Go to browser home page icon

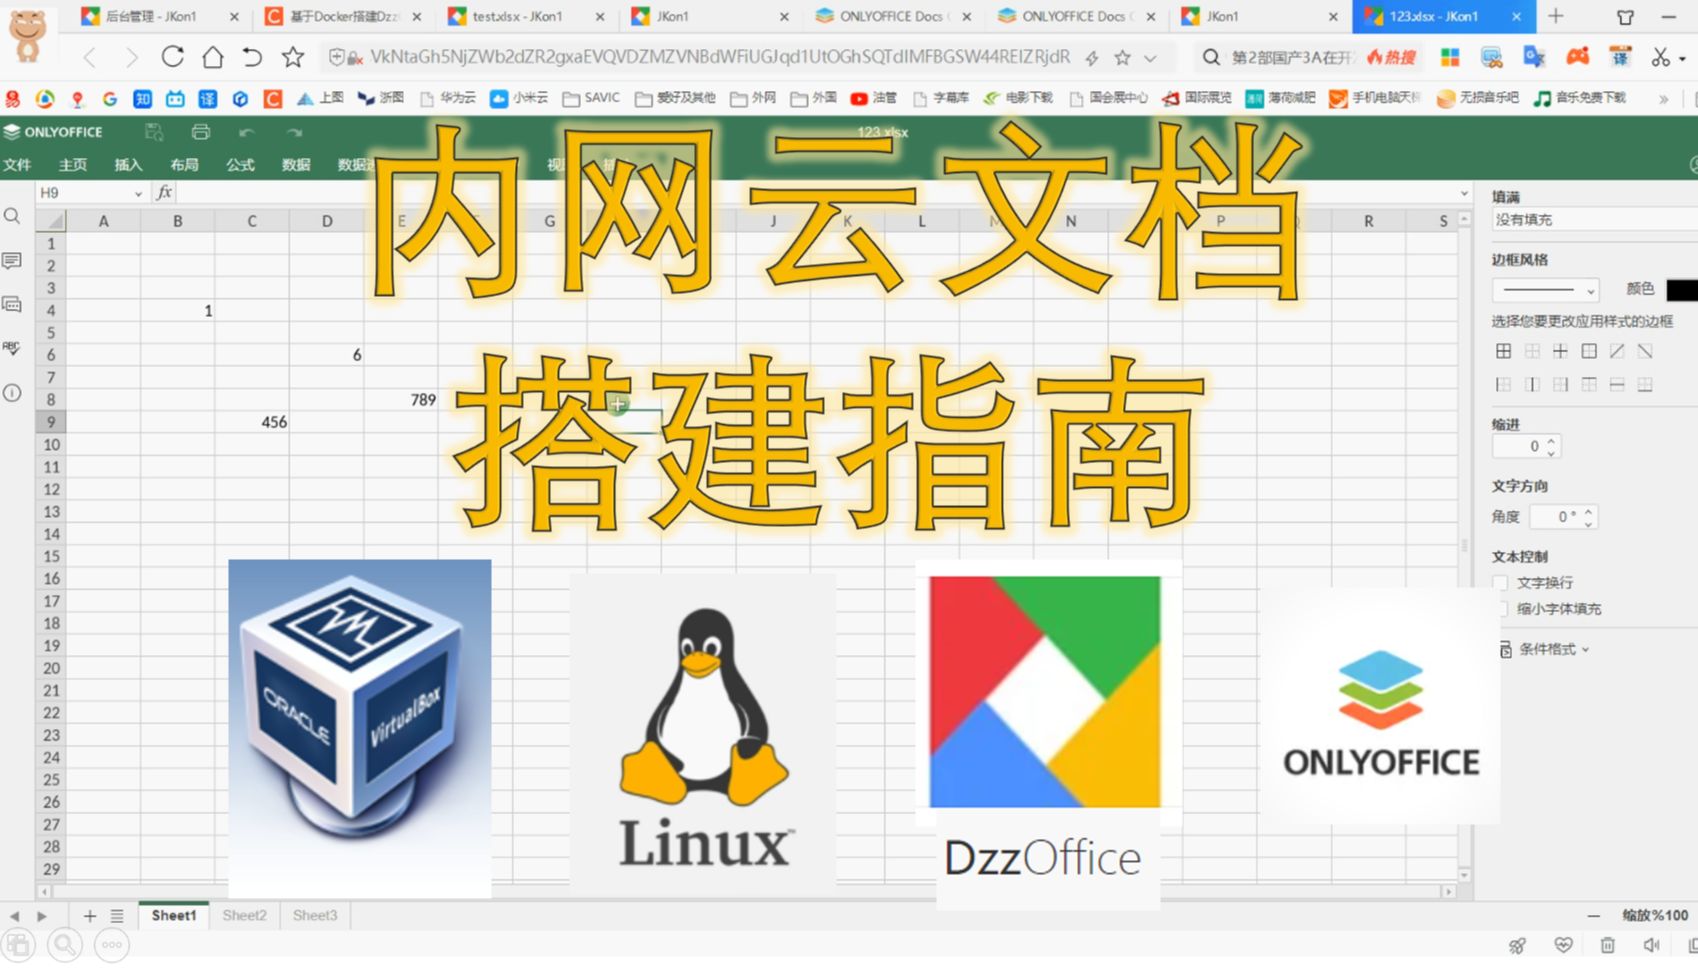pyautogui.click(x=213, y=57)
